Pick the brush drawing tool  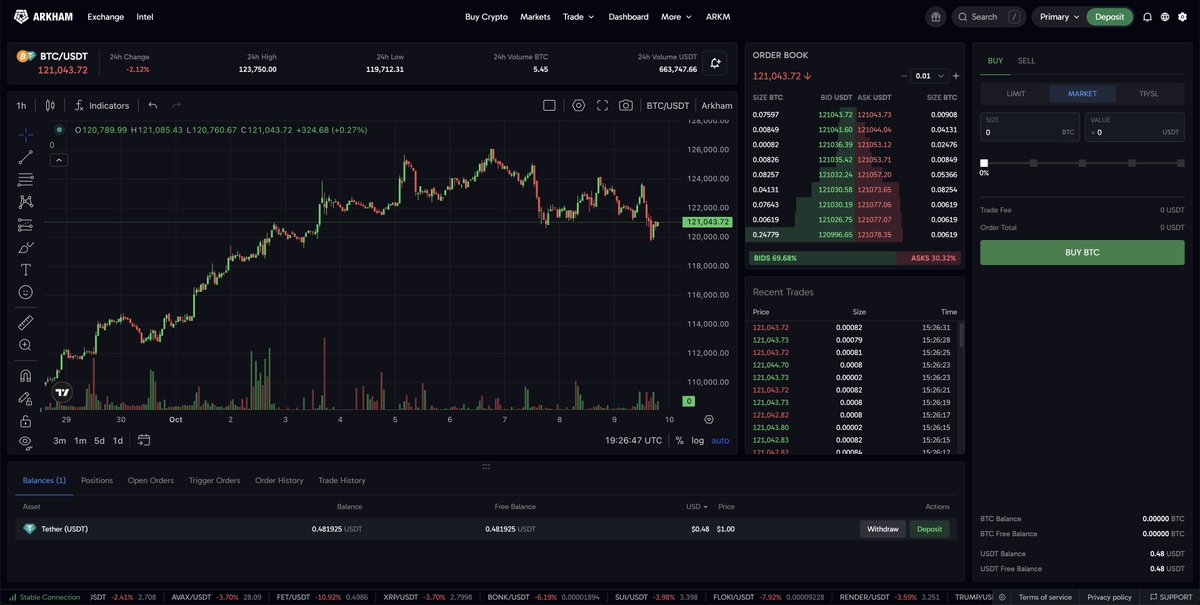coord(26,247)
